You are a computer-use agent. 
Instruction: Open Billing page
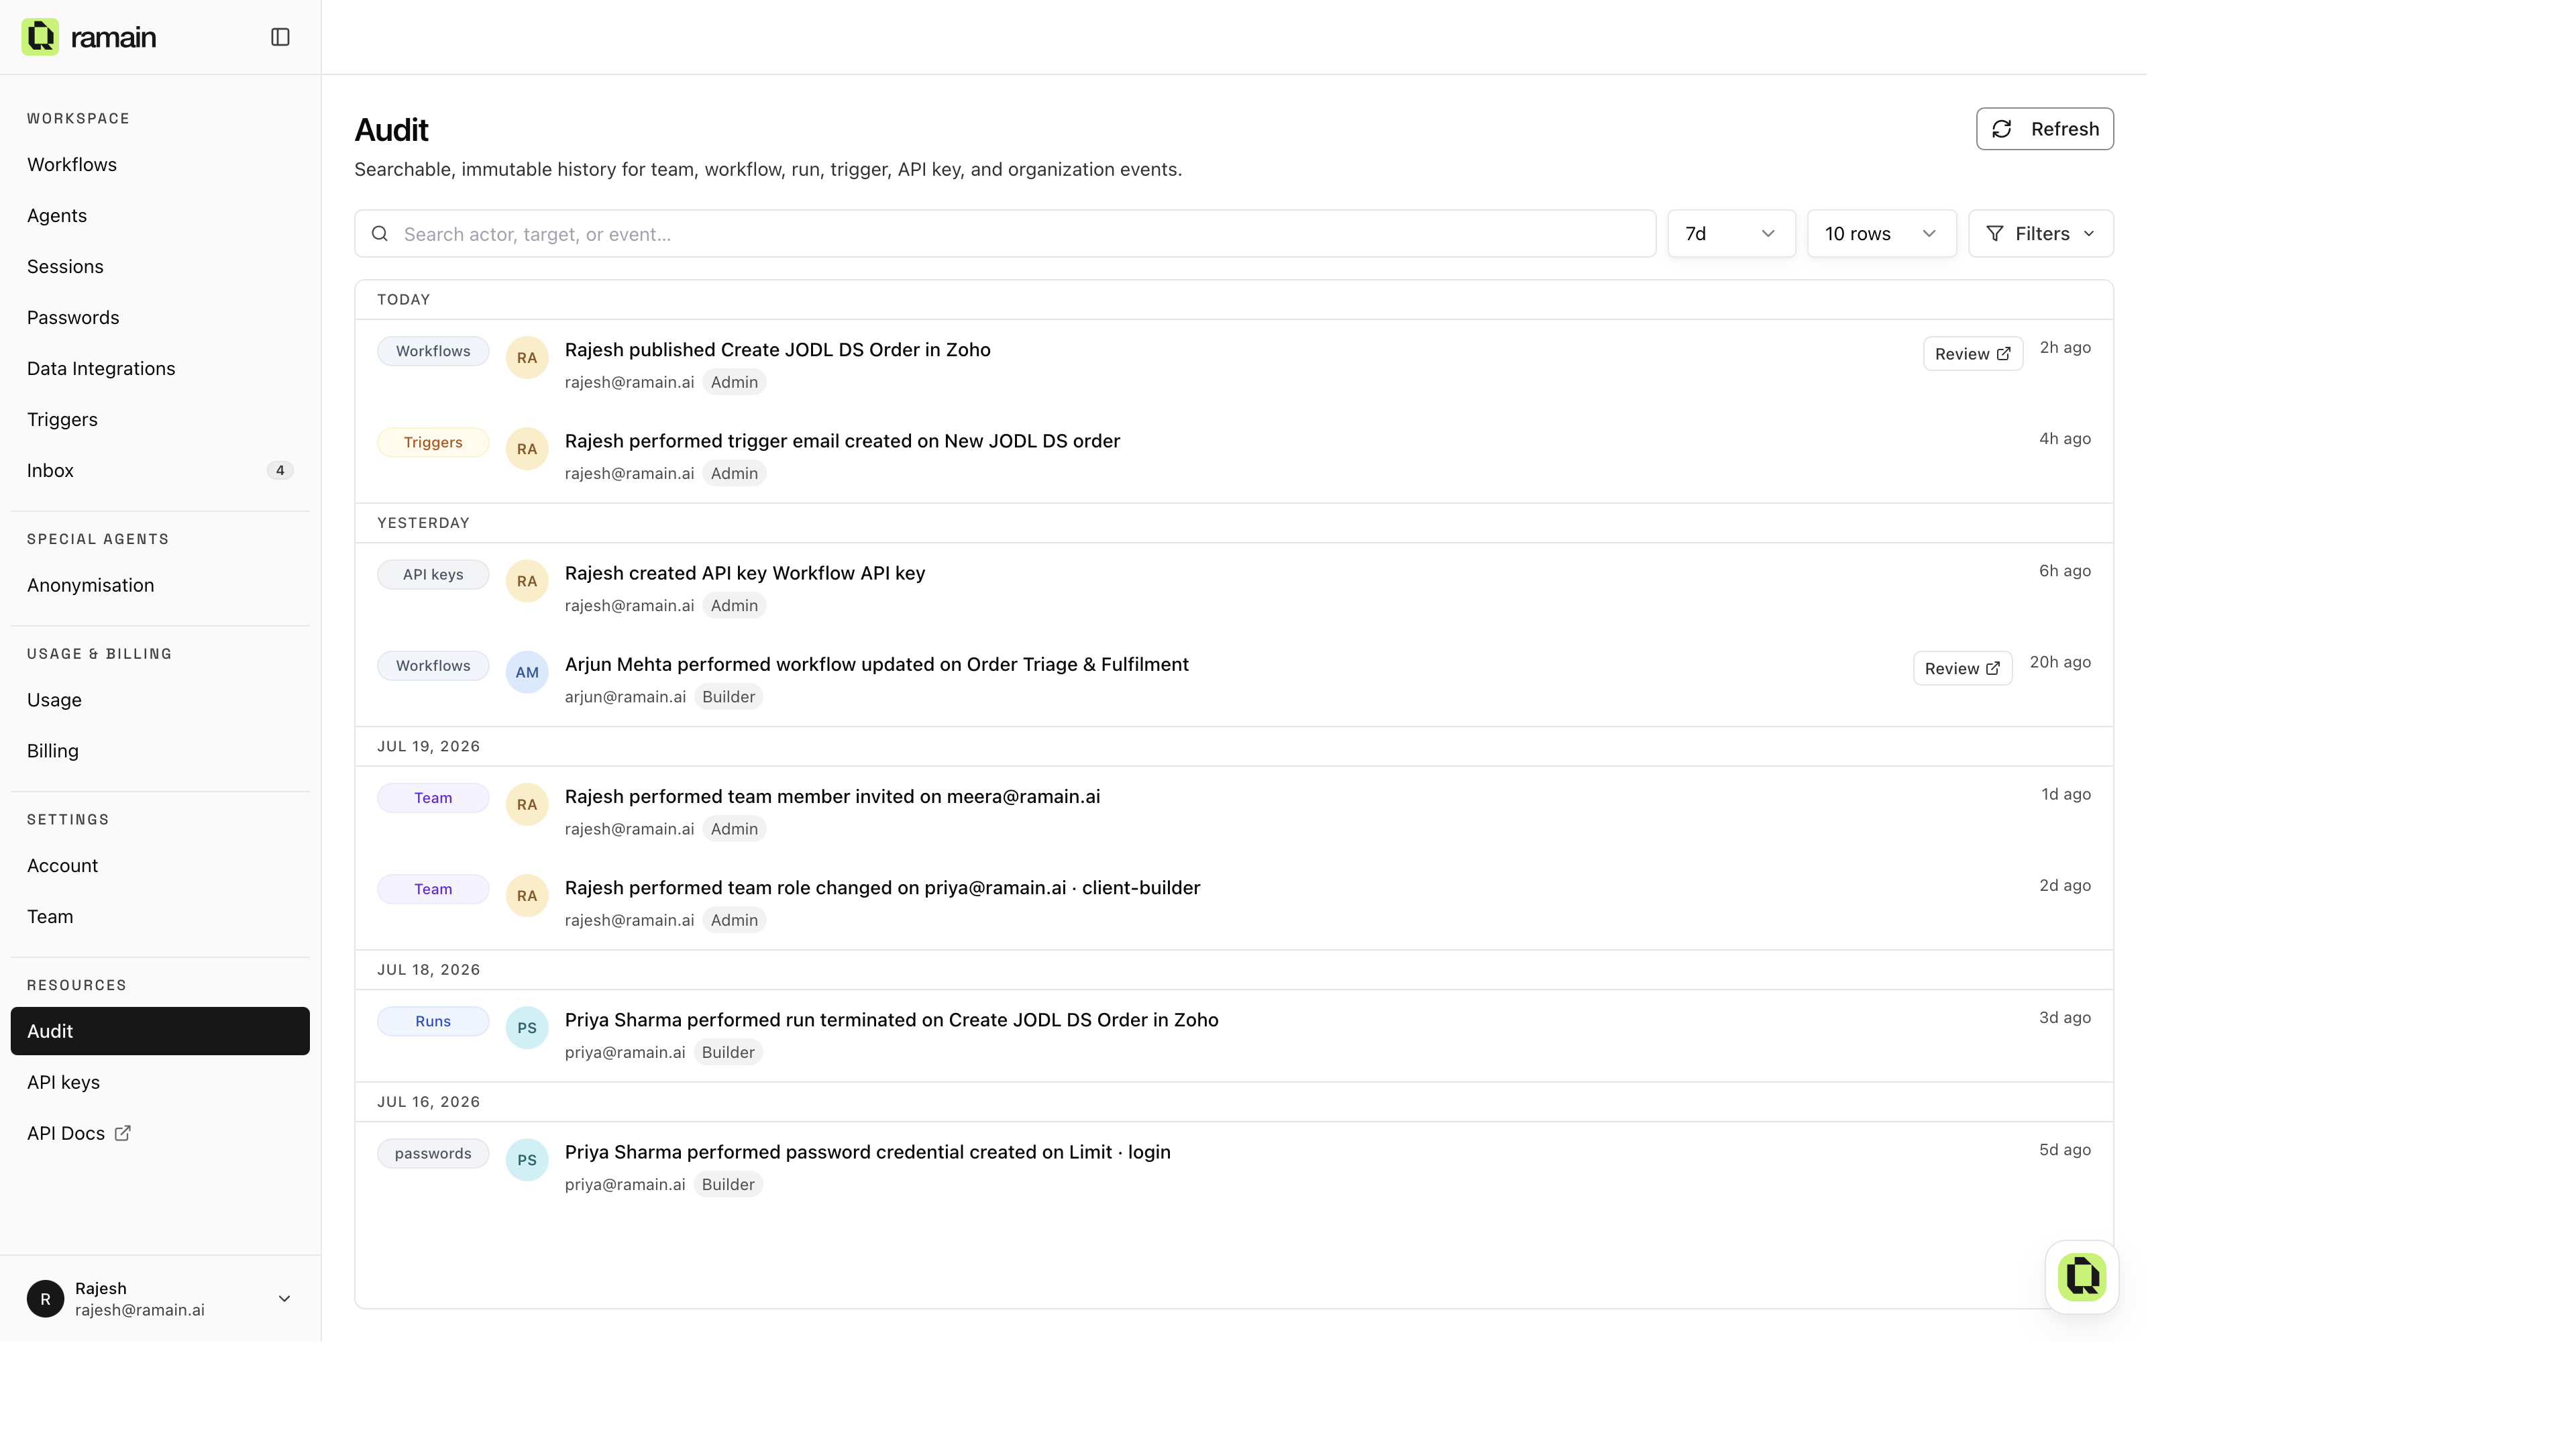160,751
